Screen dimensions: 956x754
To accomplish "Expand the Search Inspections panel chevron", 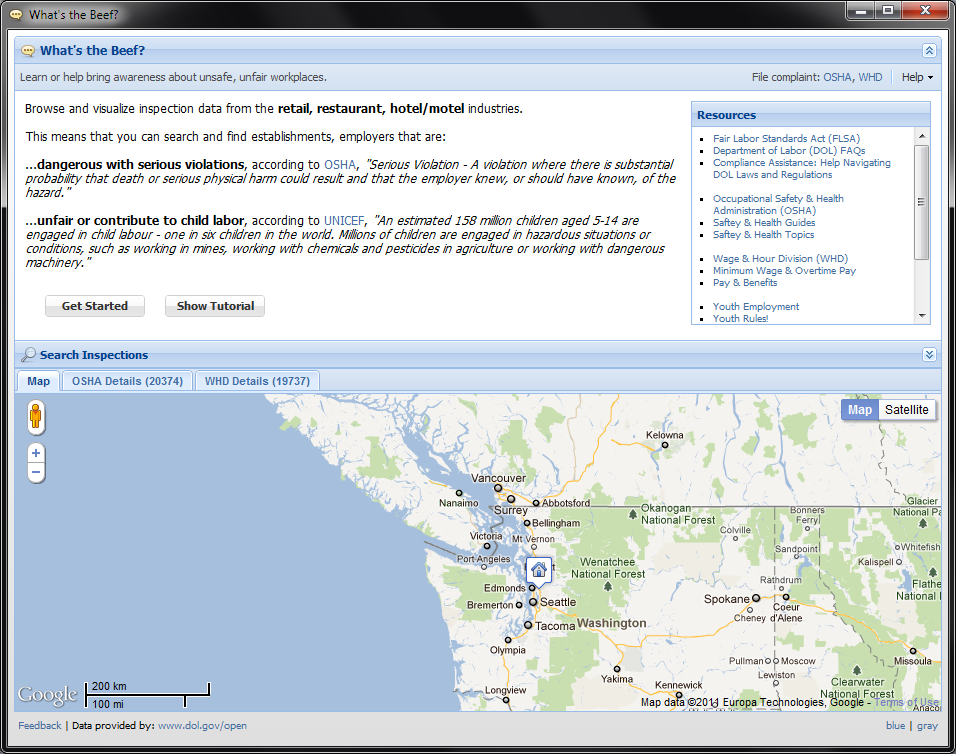I will click(x=929, y=355).
